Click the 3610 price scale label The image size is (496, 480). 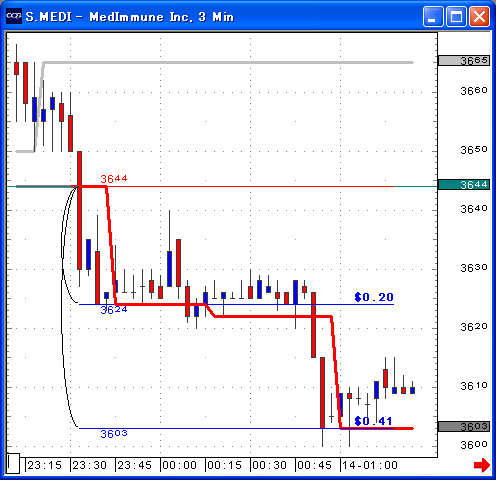[474, 386]
